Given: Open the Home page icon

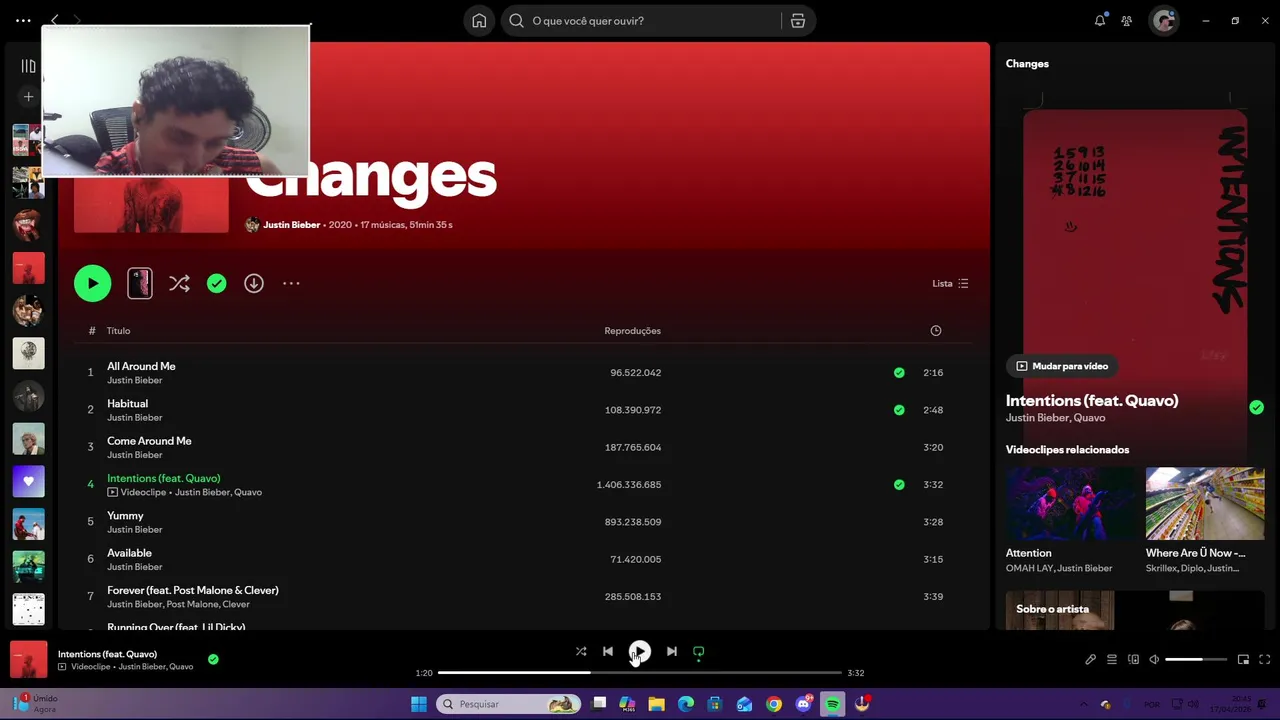Looking at the screenshot, I should coord(479,20).
